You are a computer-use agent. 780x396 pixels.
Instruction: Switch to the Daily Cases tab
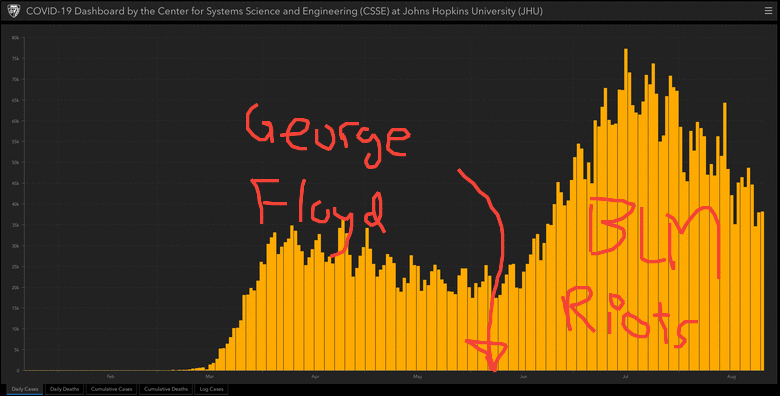coord(25,389)
